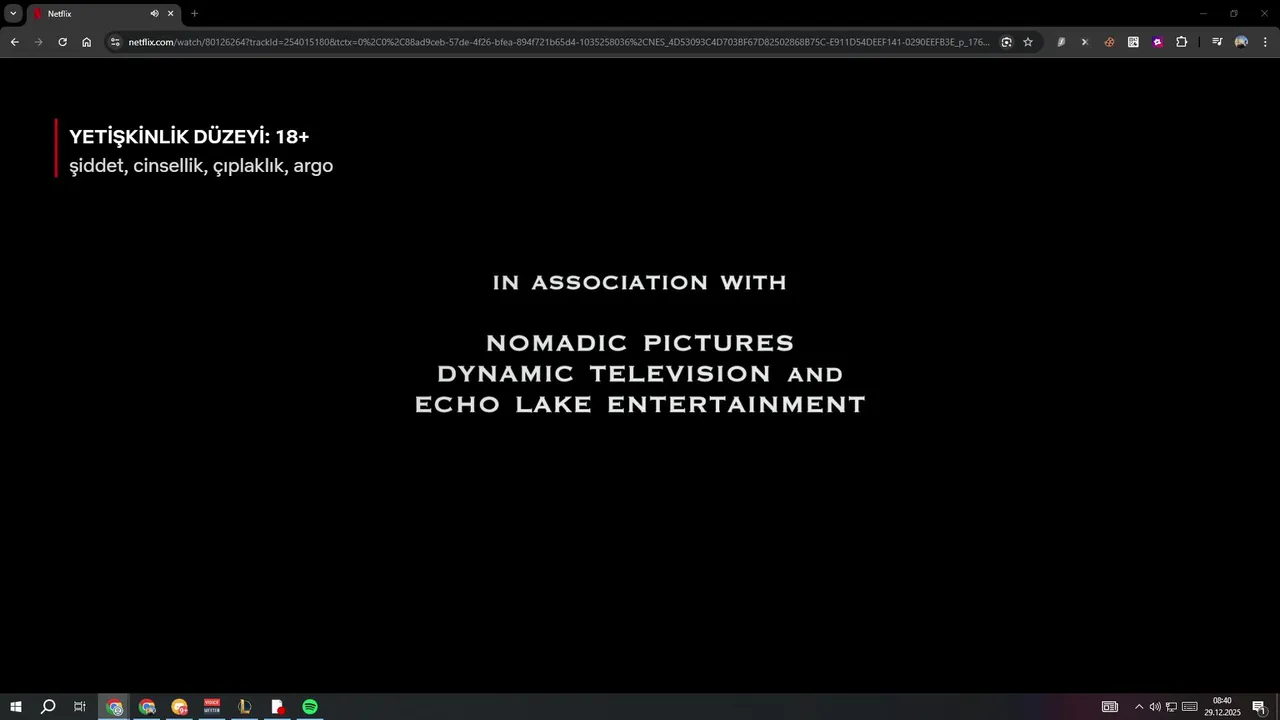This screenshot has height=720, width=1280.
Task: Open the touch keyboard tray icon
Action: pyautogui.click(x=1190, y=707)
